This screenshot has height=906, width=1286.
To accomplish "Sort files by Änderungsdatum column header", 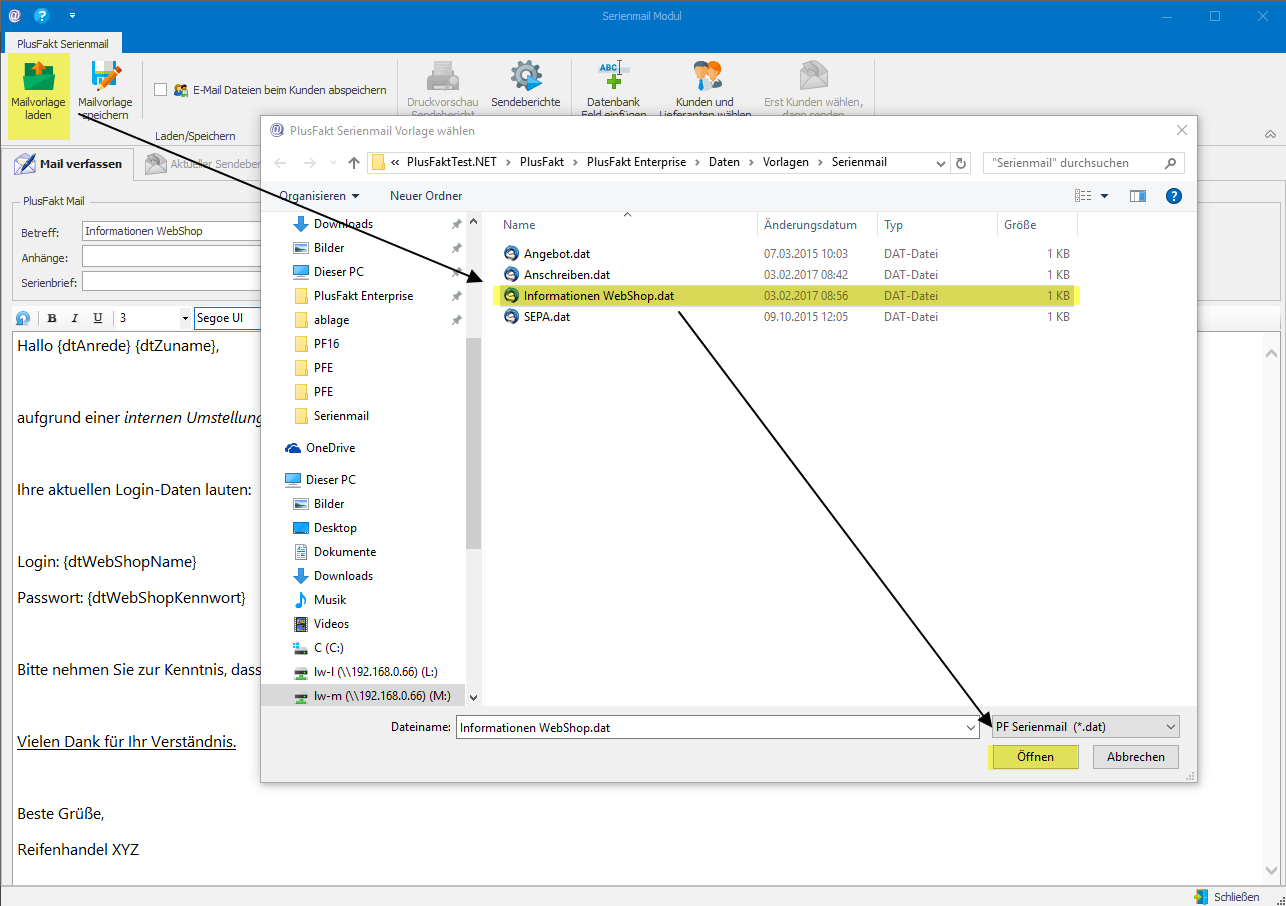I will pyautogui.click(x=817, y=225).
